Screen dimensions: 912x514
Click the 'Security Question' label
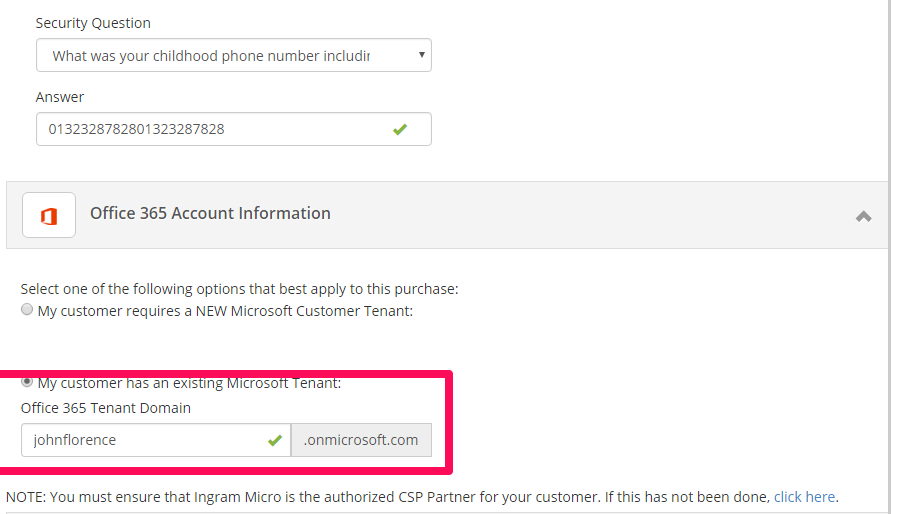[x=93, y=23]
